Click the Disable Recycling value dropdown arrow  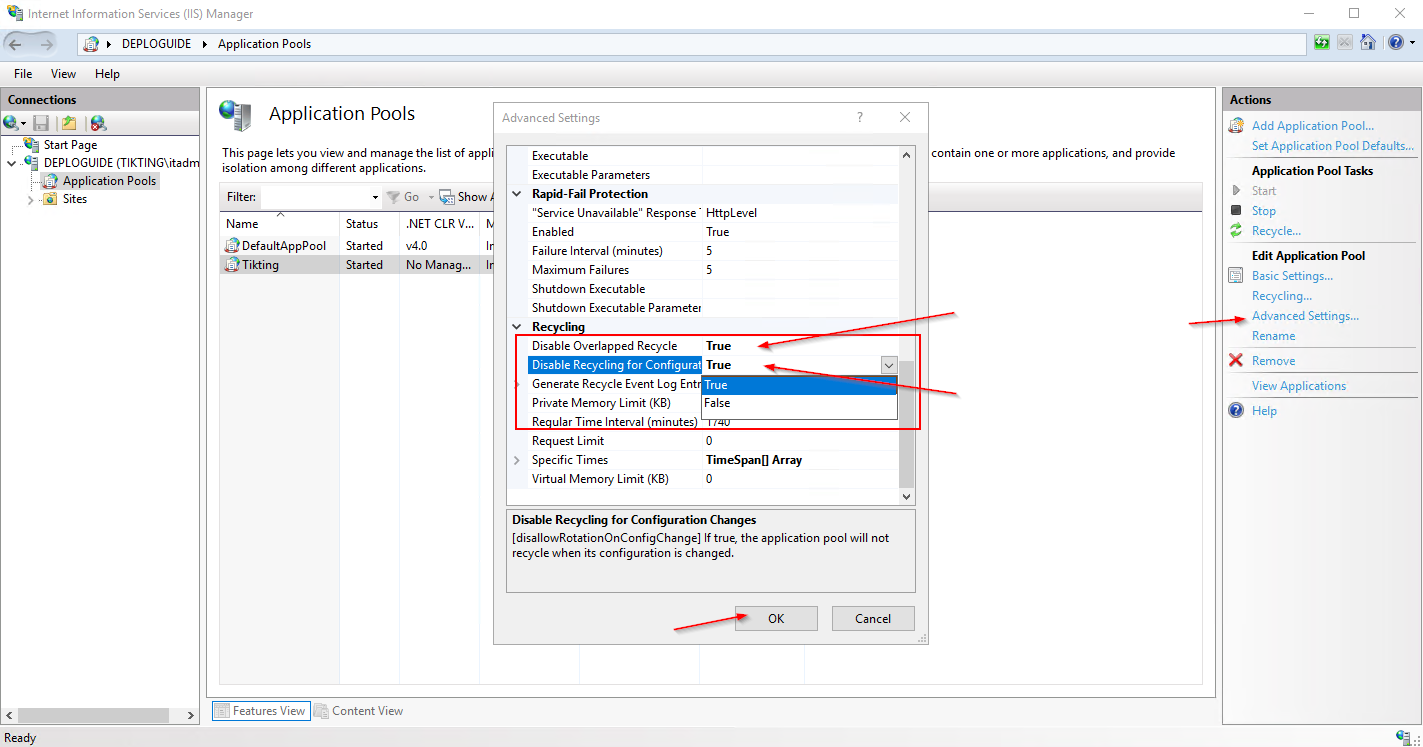point(888,366)
